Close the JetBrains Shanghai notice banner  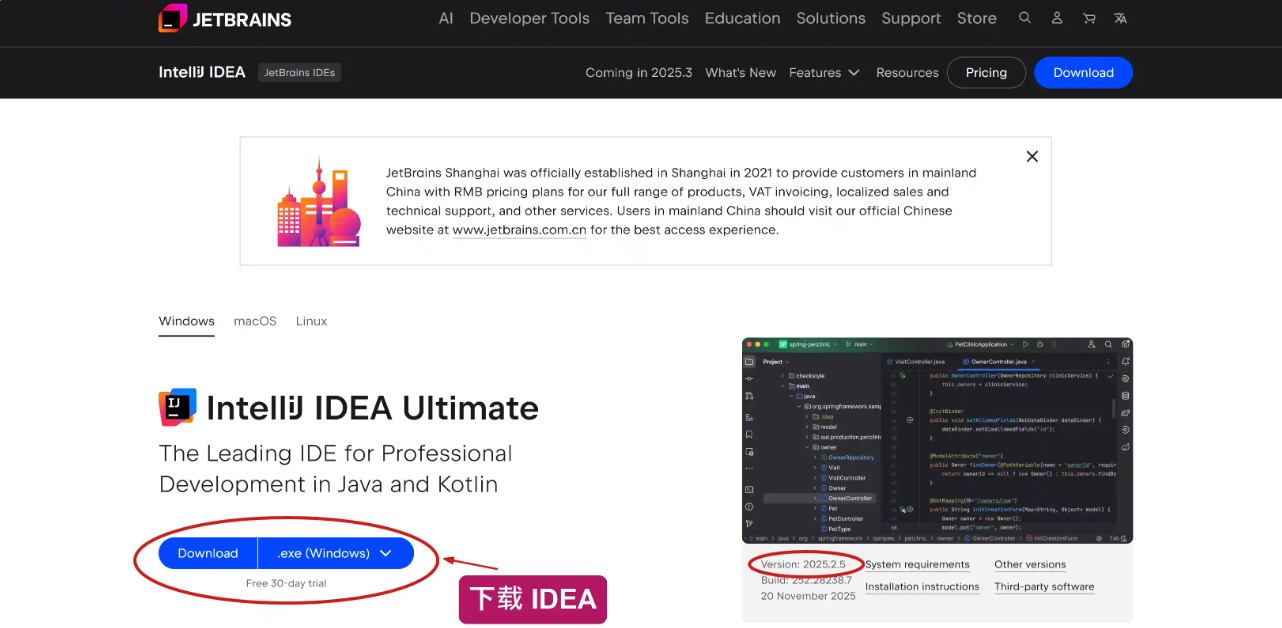pyautogui.click(x=1032, y=157)
